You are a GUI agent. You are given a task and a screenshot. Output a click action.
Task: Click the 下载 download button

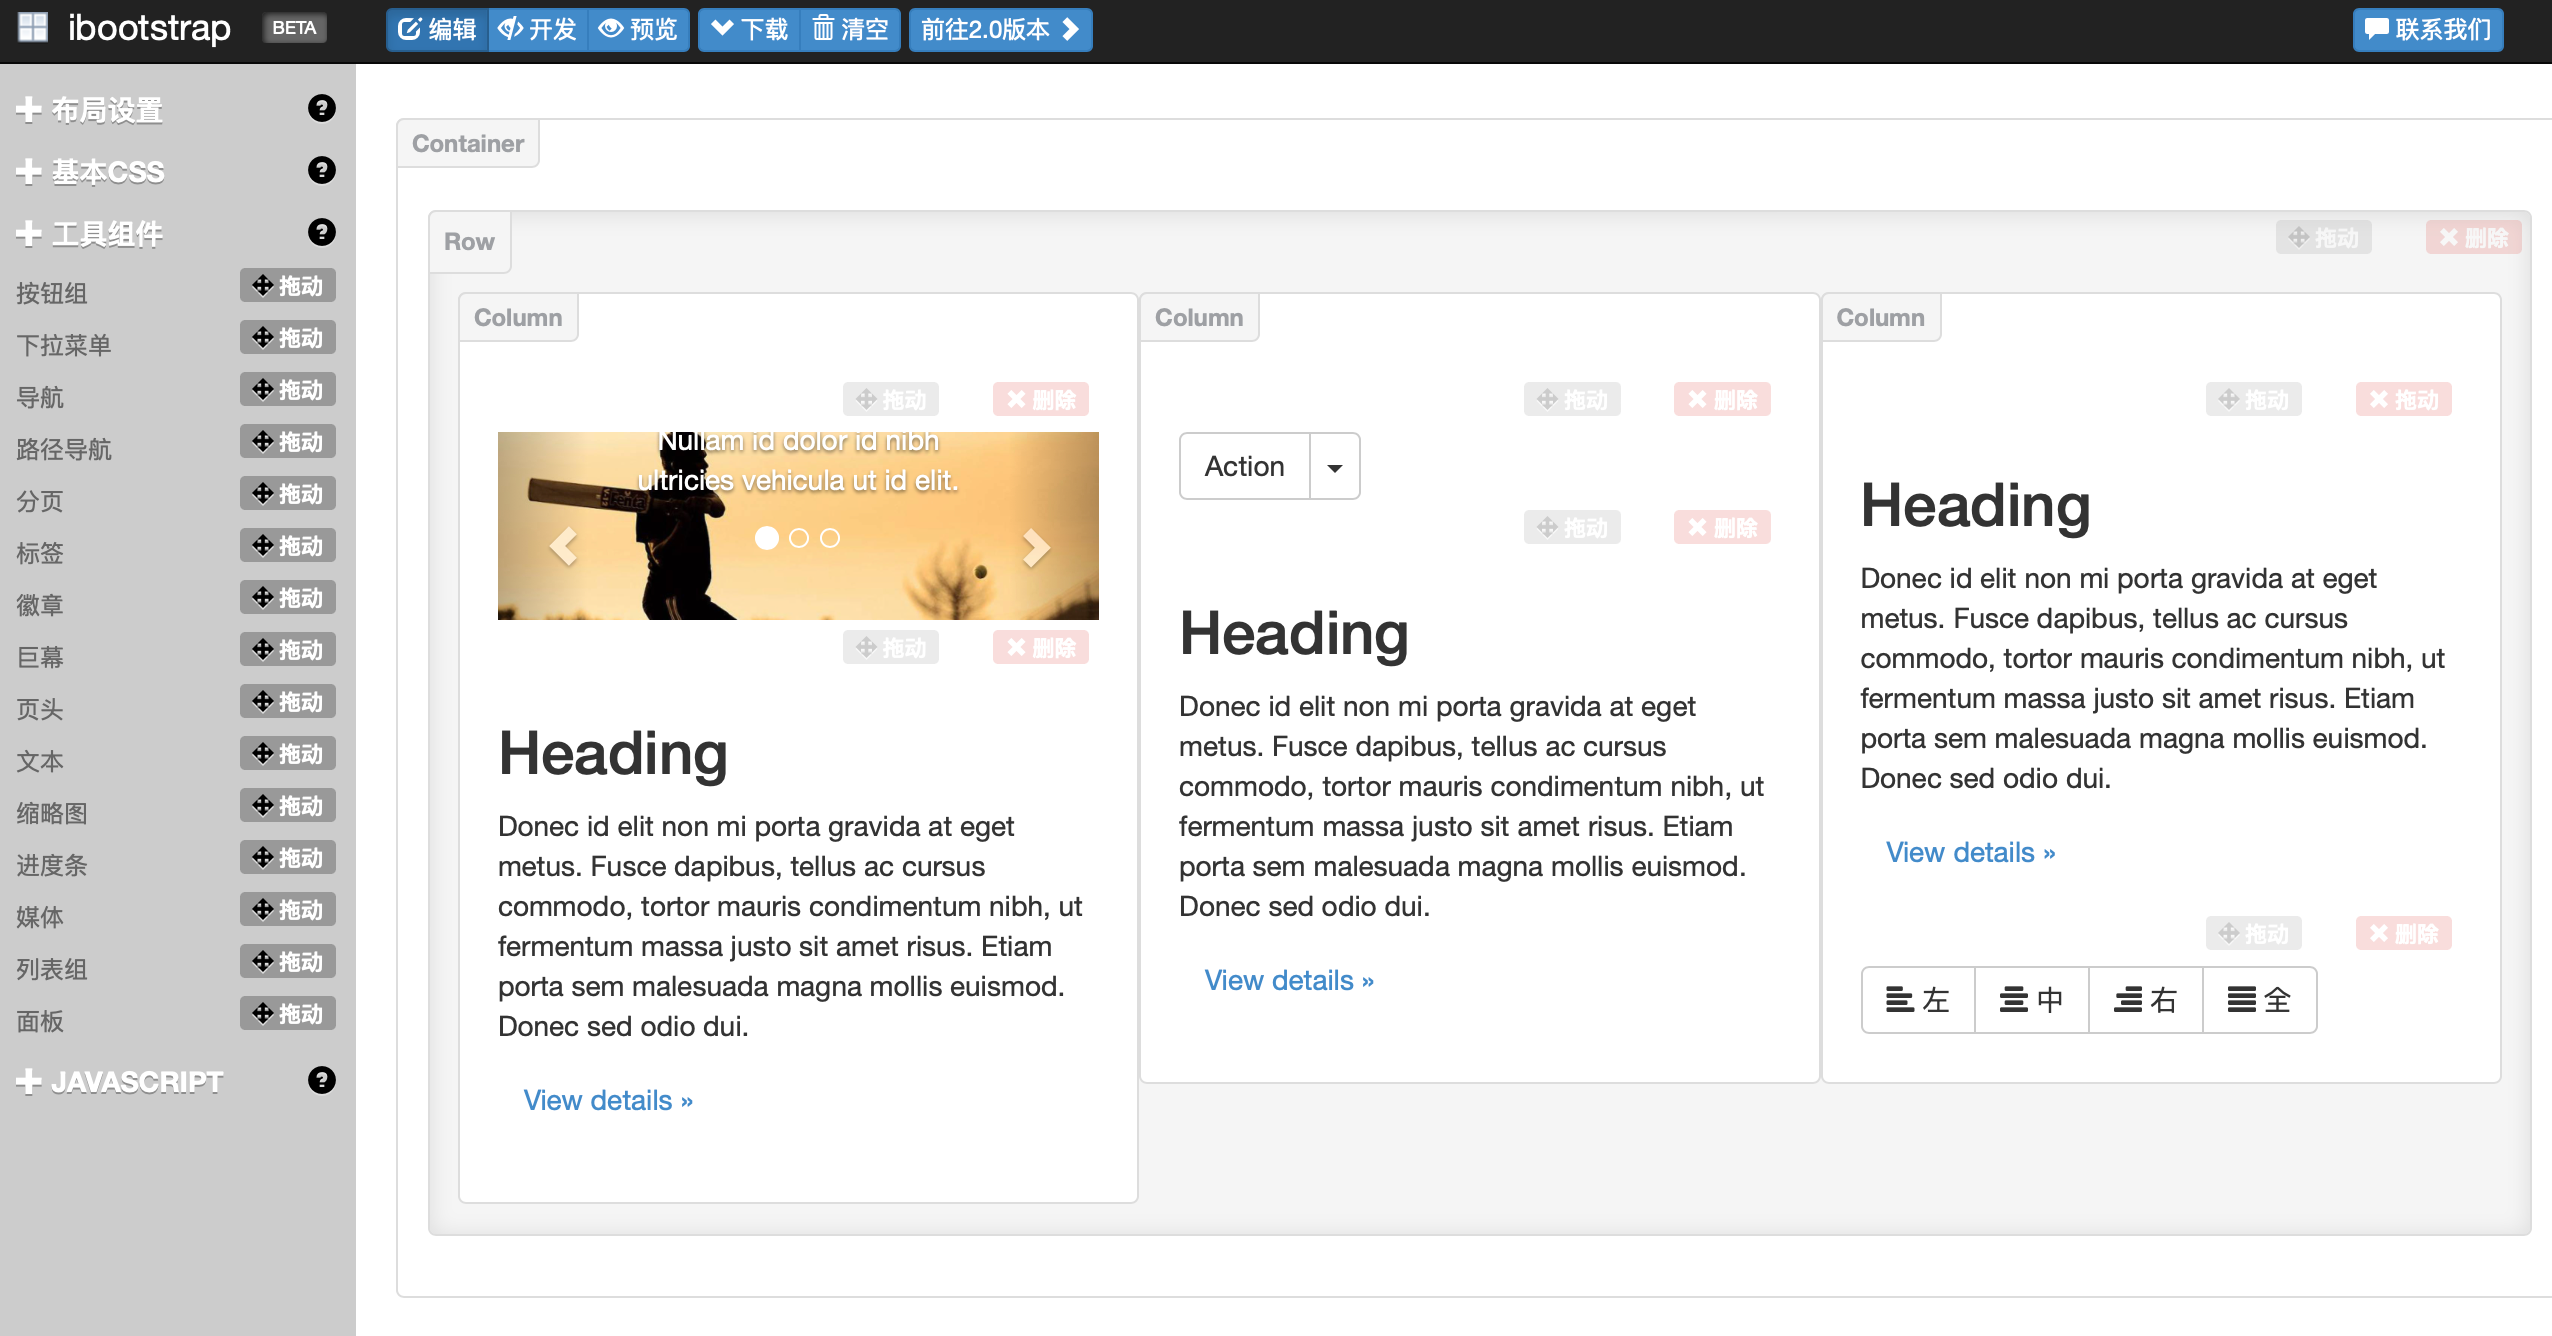point(749,29)
